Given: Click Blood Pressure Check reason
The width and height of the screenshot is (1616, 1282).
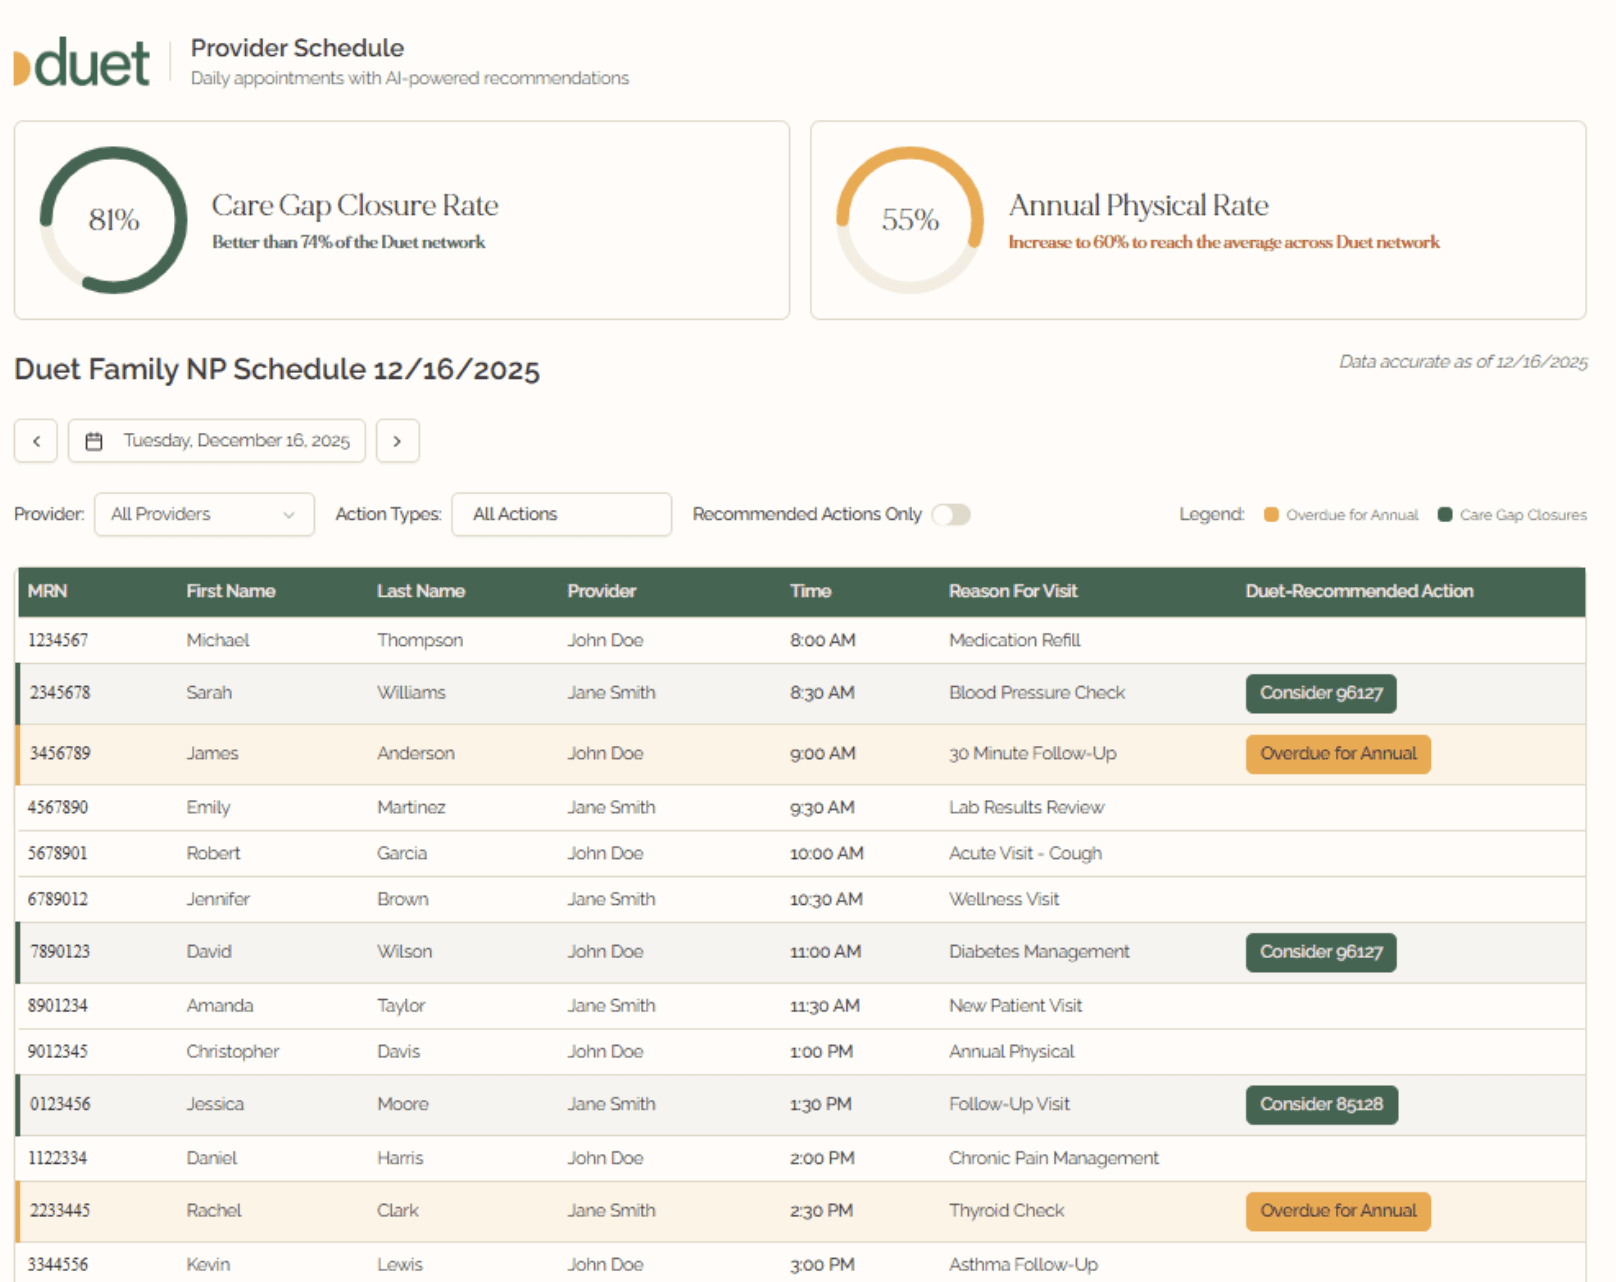Looking at the screenshot, I should tap(1037, 693).
